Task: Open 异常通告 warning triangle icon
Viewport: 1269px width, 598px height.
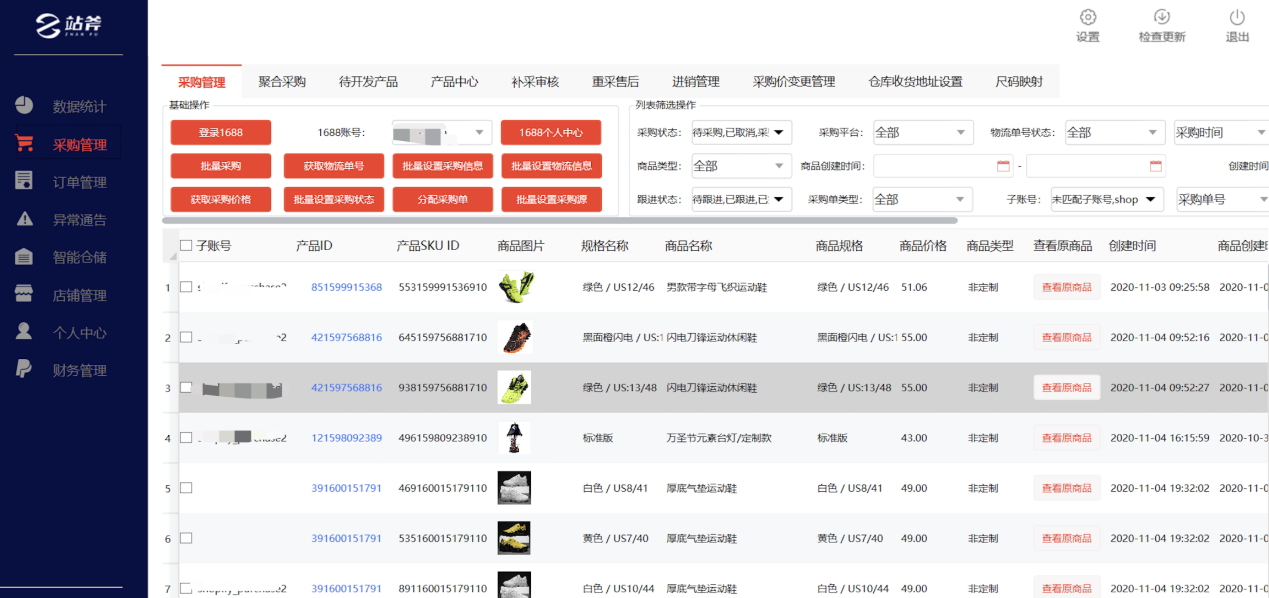Action: point(24,219)
